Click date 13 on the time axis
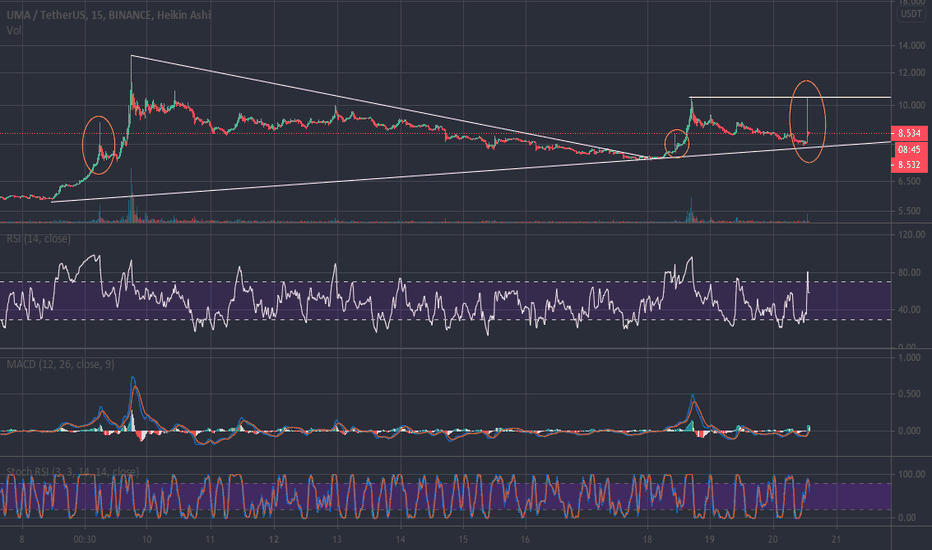Image resolution: width=932 pixels, height=550 pixels. click(x=337, y=539)
